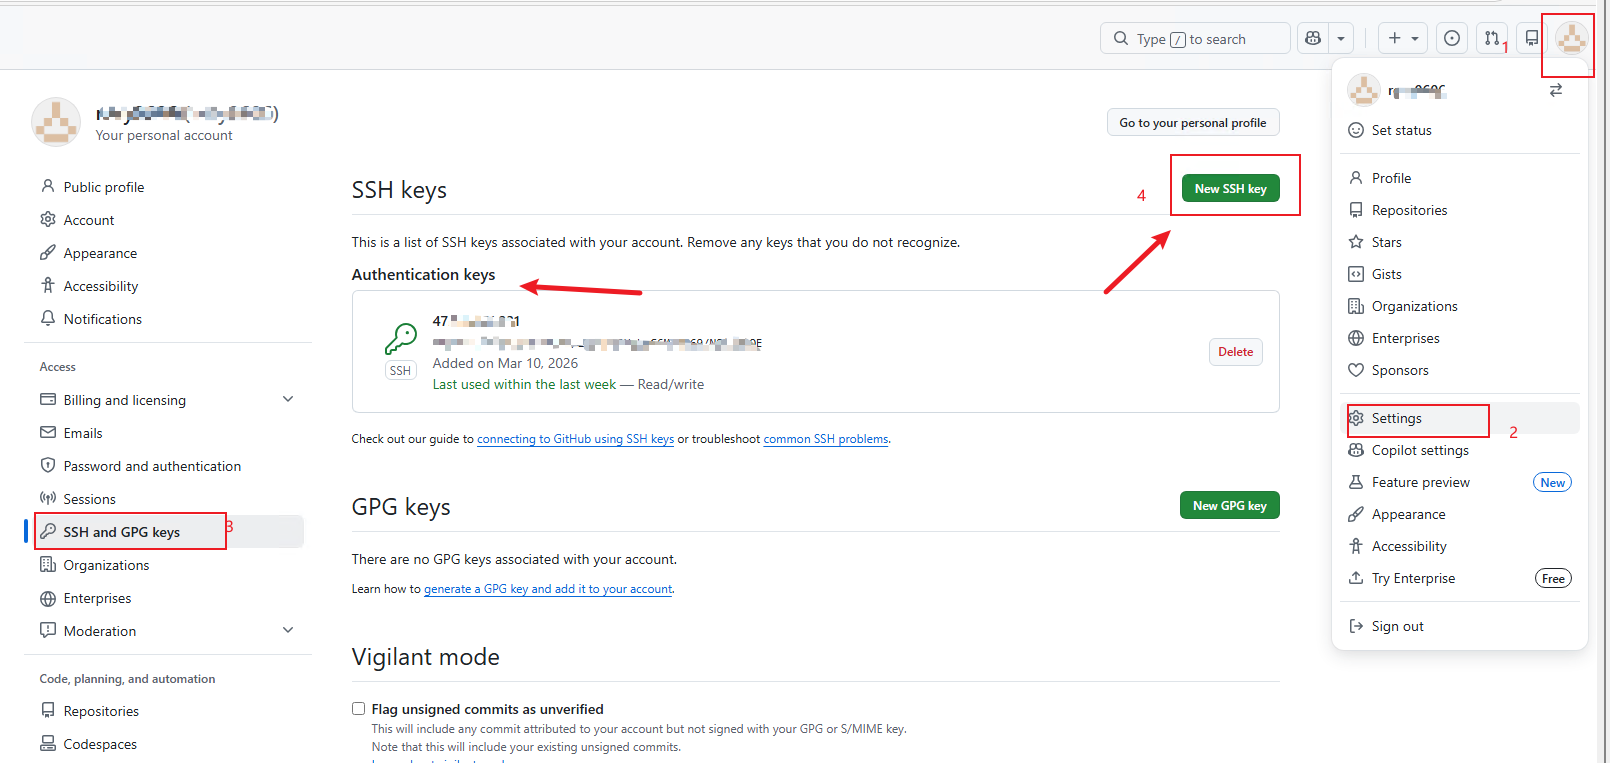The height and width of the screenshot is (763, 1610).
Task: Click Go to your personal profile
Action: [1193, 122]
